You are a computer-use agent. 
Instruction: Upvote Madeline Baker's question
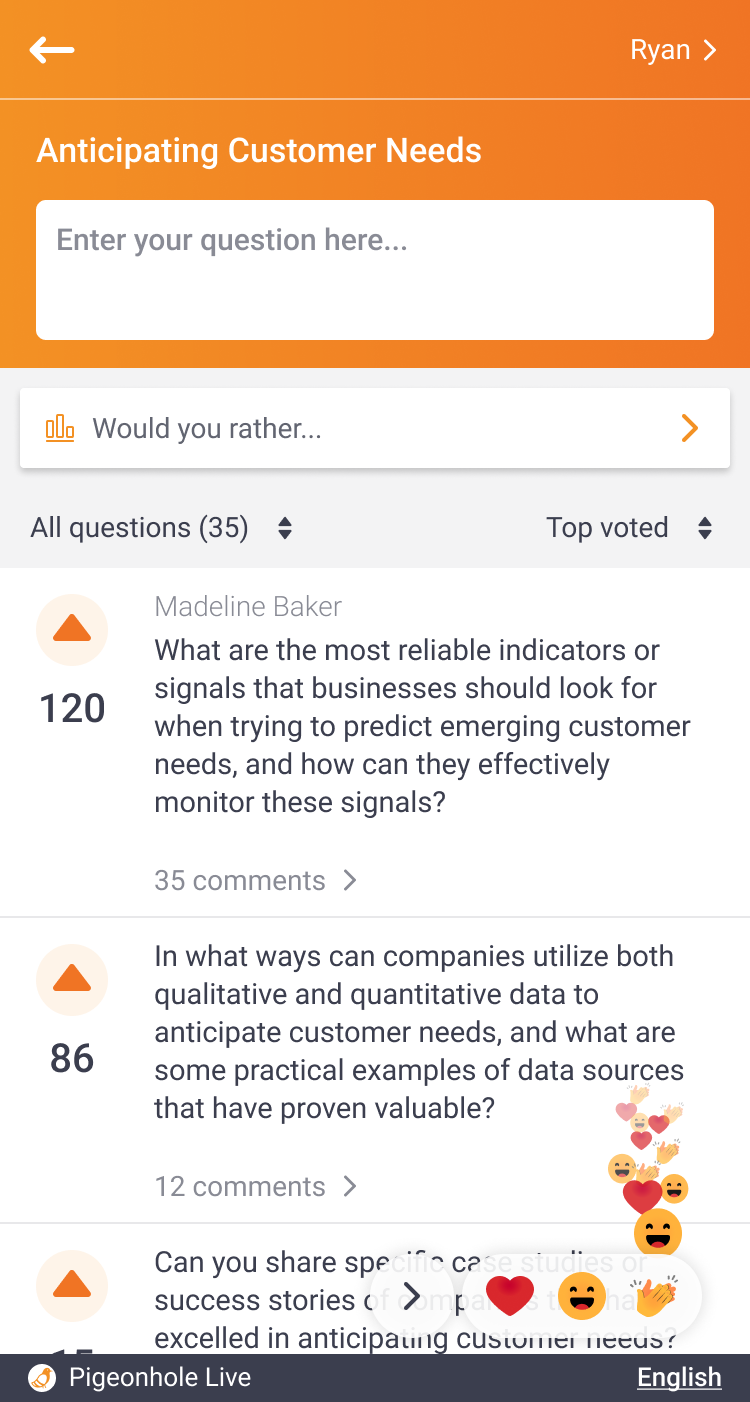coord(72,629)
